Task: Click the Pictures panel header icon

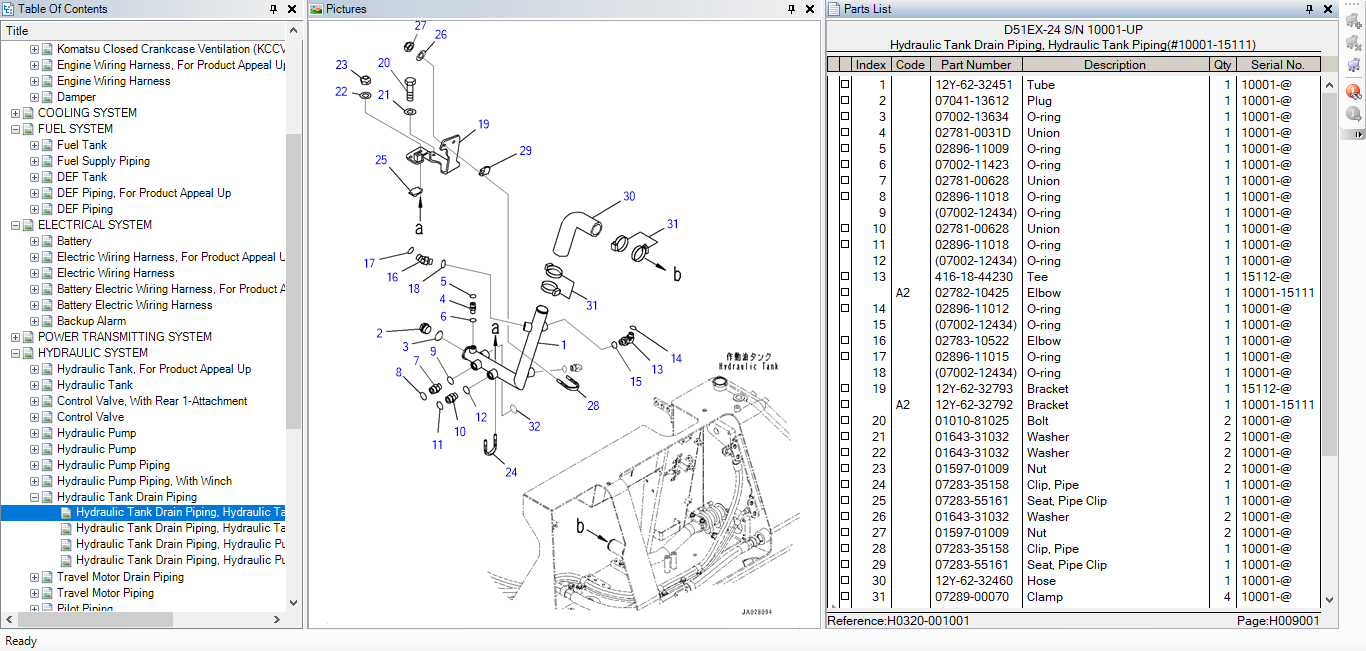Action: (316, 9)
